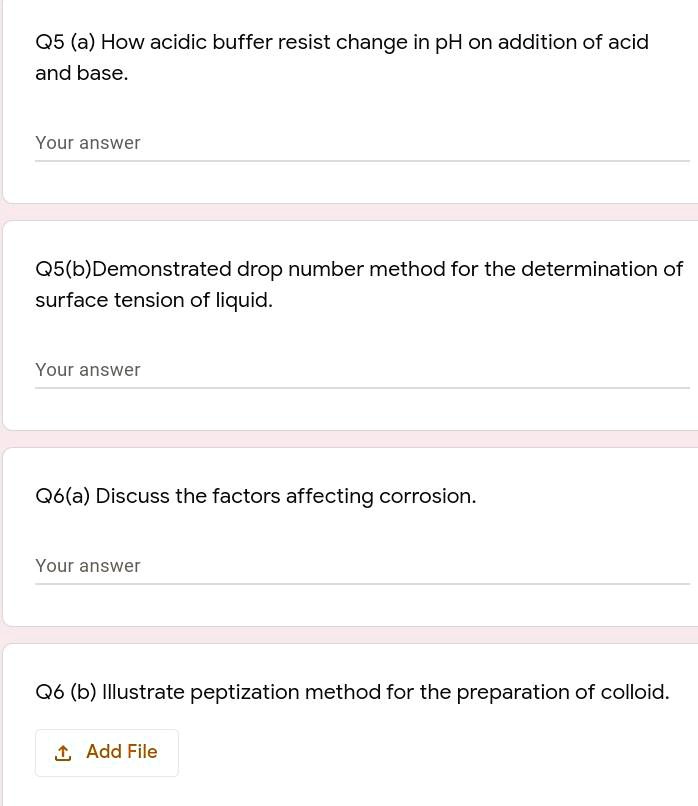Click the Q5(a) acidic buffer question card

pos(349,100)
